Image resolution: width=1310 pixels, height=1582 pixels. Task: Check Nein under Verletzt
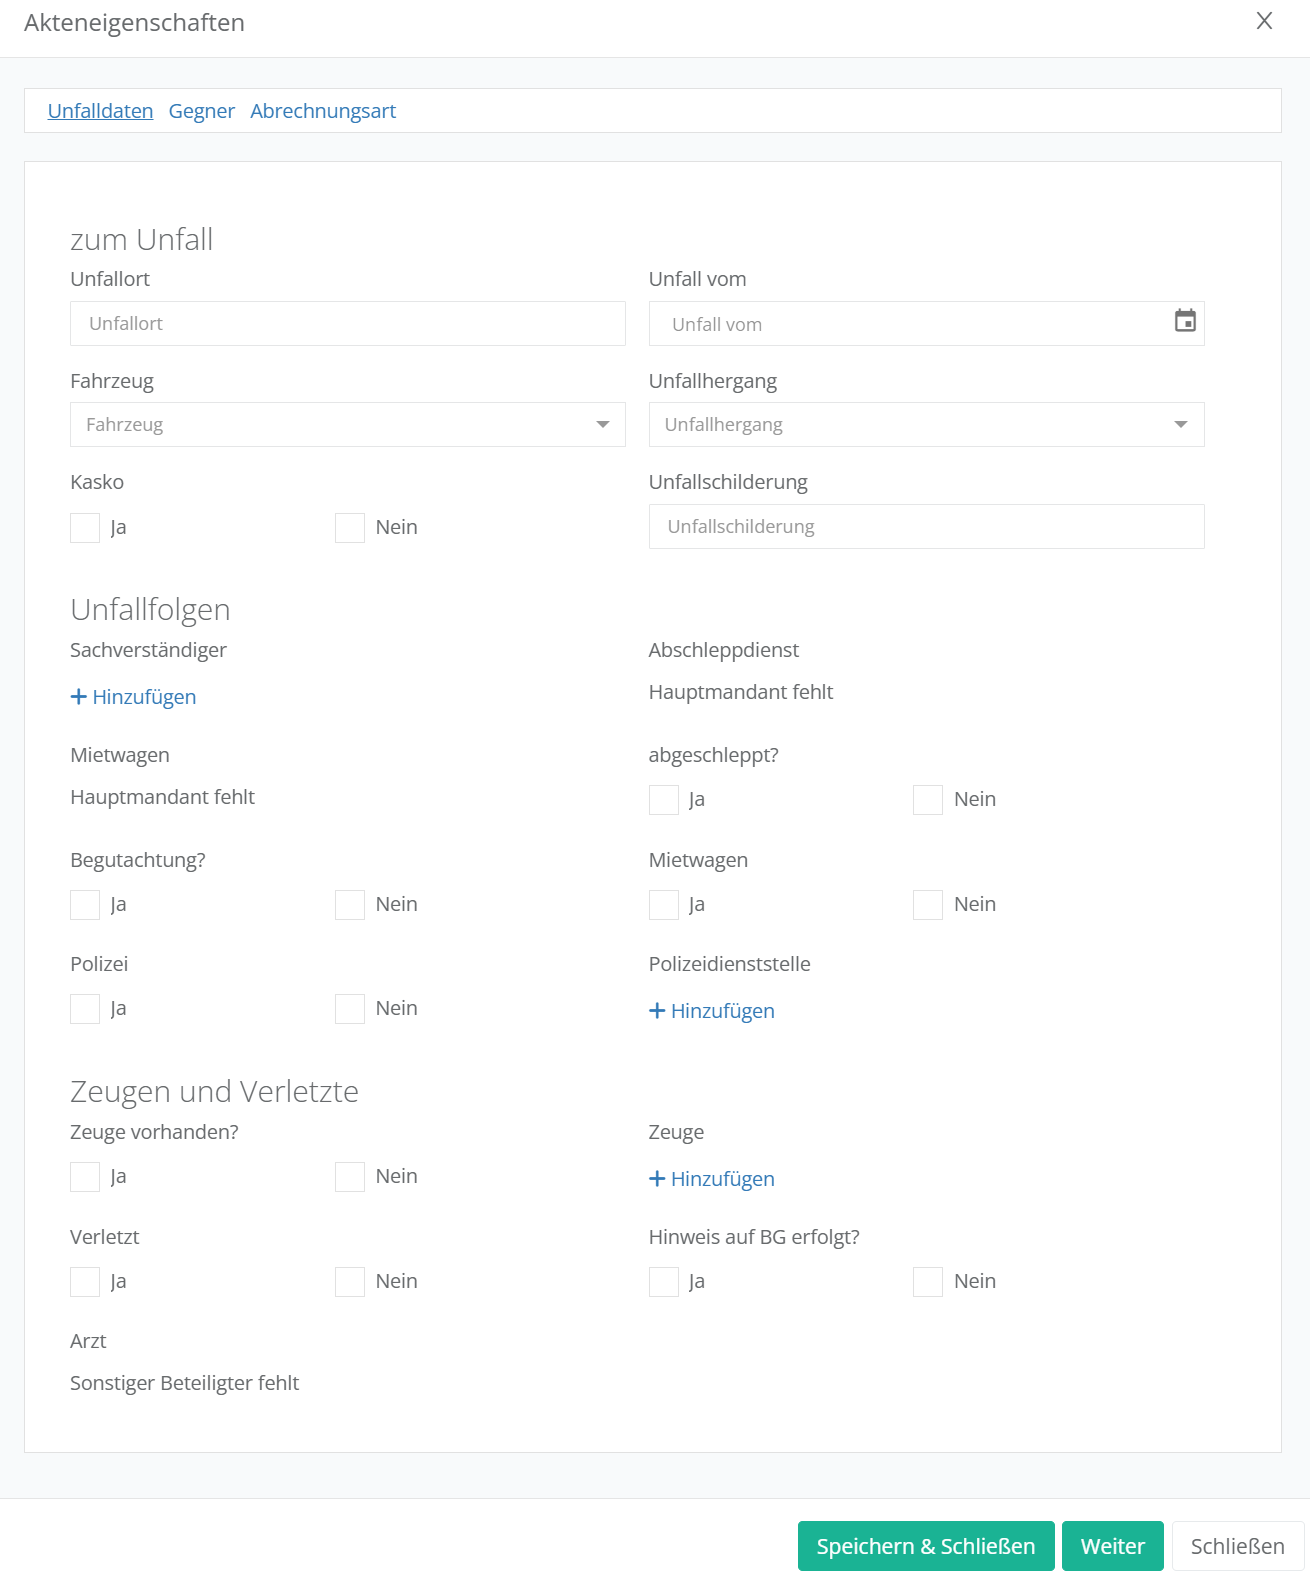(350, 1282)
